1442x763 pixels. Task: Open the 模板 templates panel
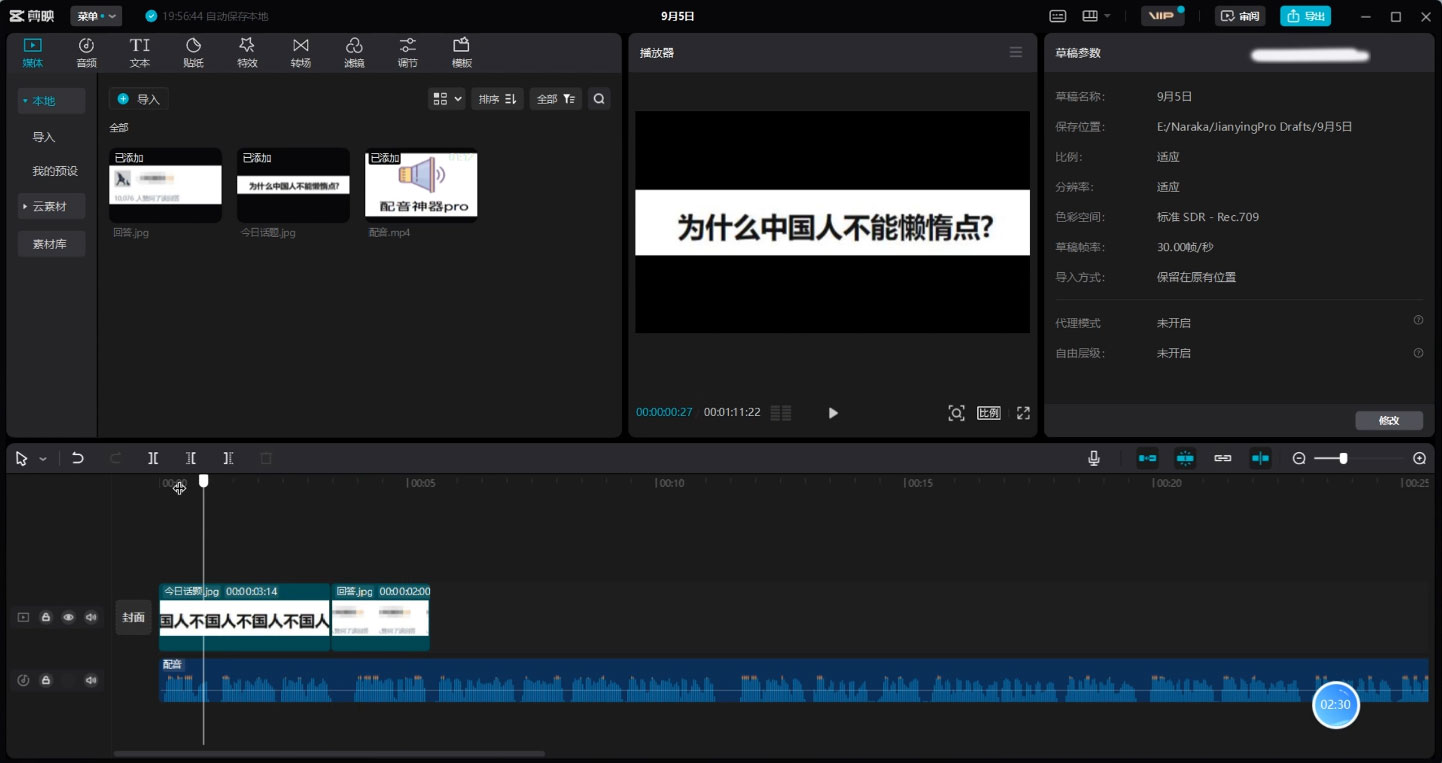[460, 52]
